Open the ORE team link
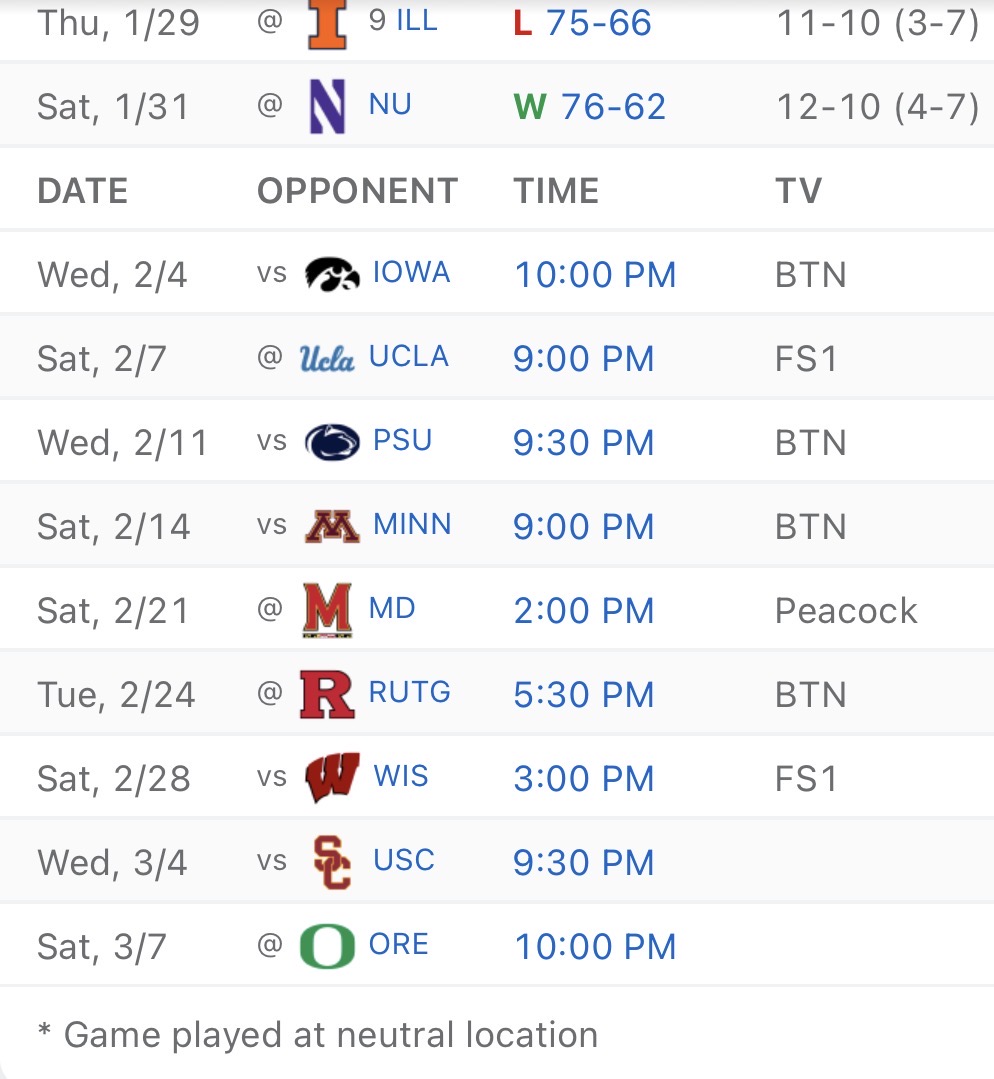994x1079 pixels. [399, 945]
